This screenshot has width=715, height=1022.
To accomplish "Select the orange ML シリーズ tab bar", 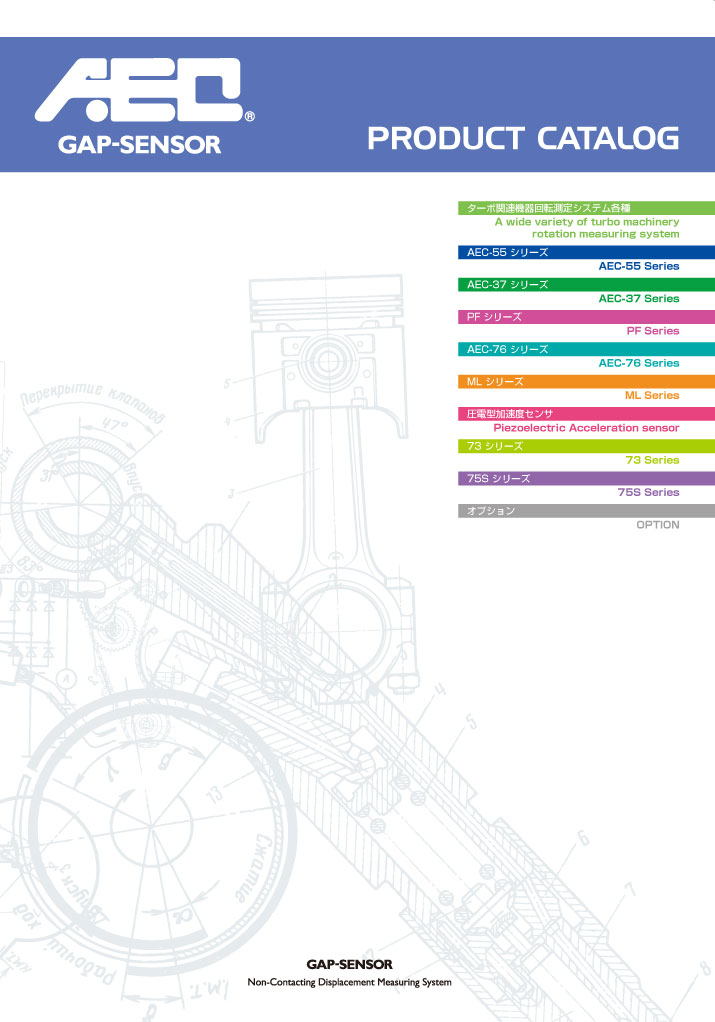I will click(585, 381).
